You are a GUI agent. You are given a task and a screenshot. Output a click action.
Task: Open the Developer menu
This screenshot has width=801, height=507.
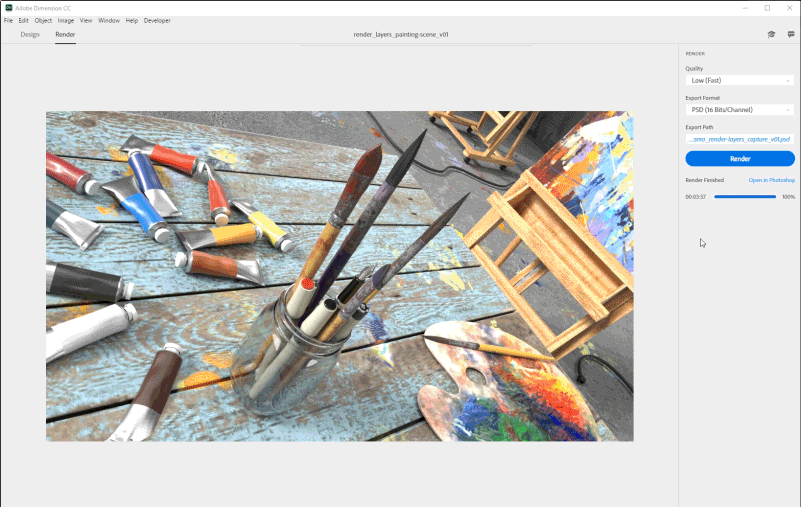pyautogui.click(x=157, y=20)
